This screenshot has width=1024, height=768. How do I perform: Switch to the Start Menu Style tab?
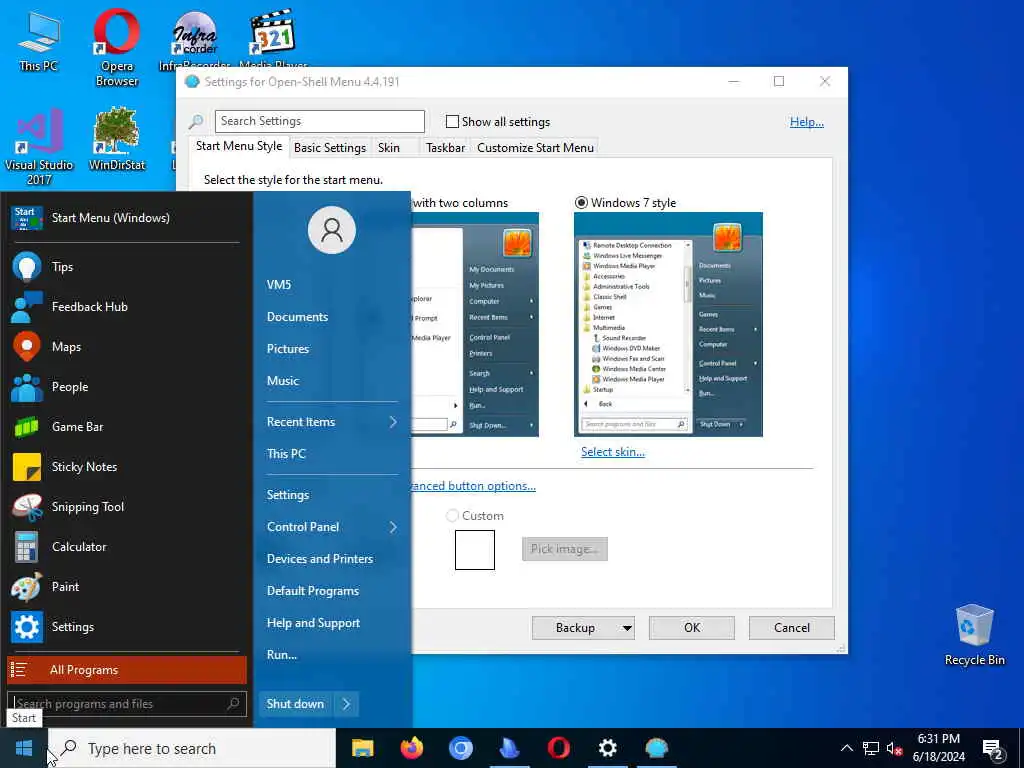point(239,146)
